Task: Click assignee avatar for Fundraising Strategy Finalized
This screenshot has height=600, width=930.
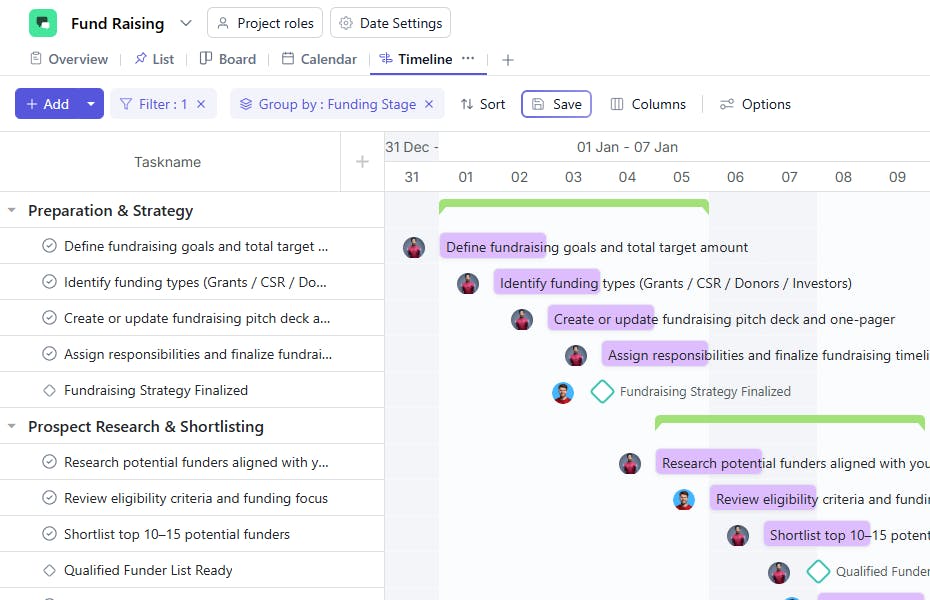Action: [x=563, y=392]
